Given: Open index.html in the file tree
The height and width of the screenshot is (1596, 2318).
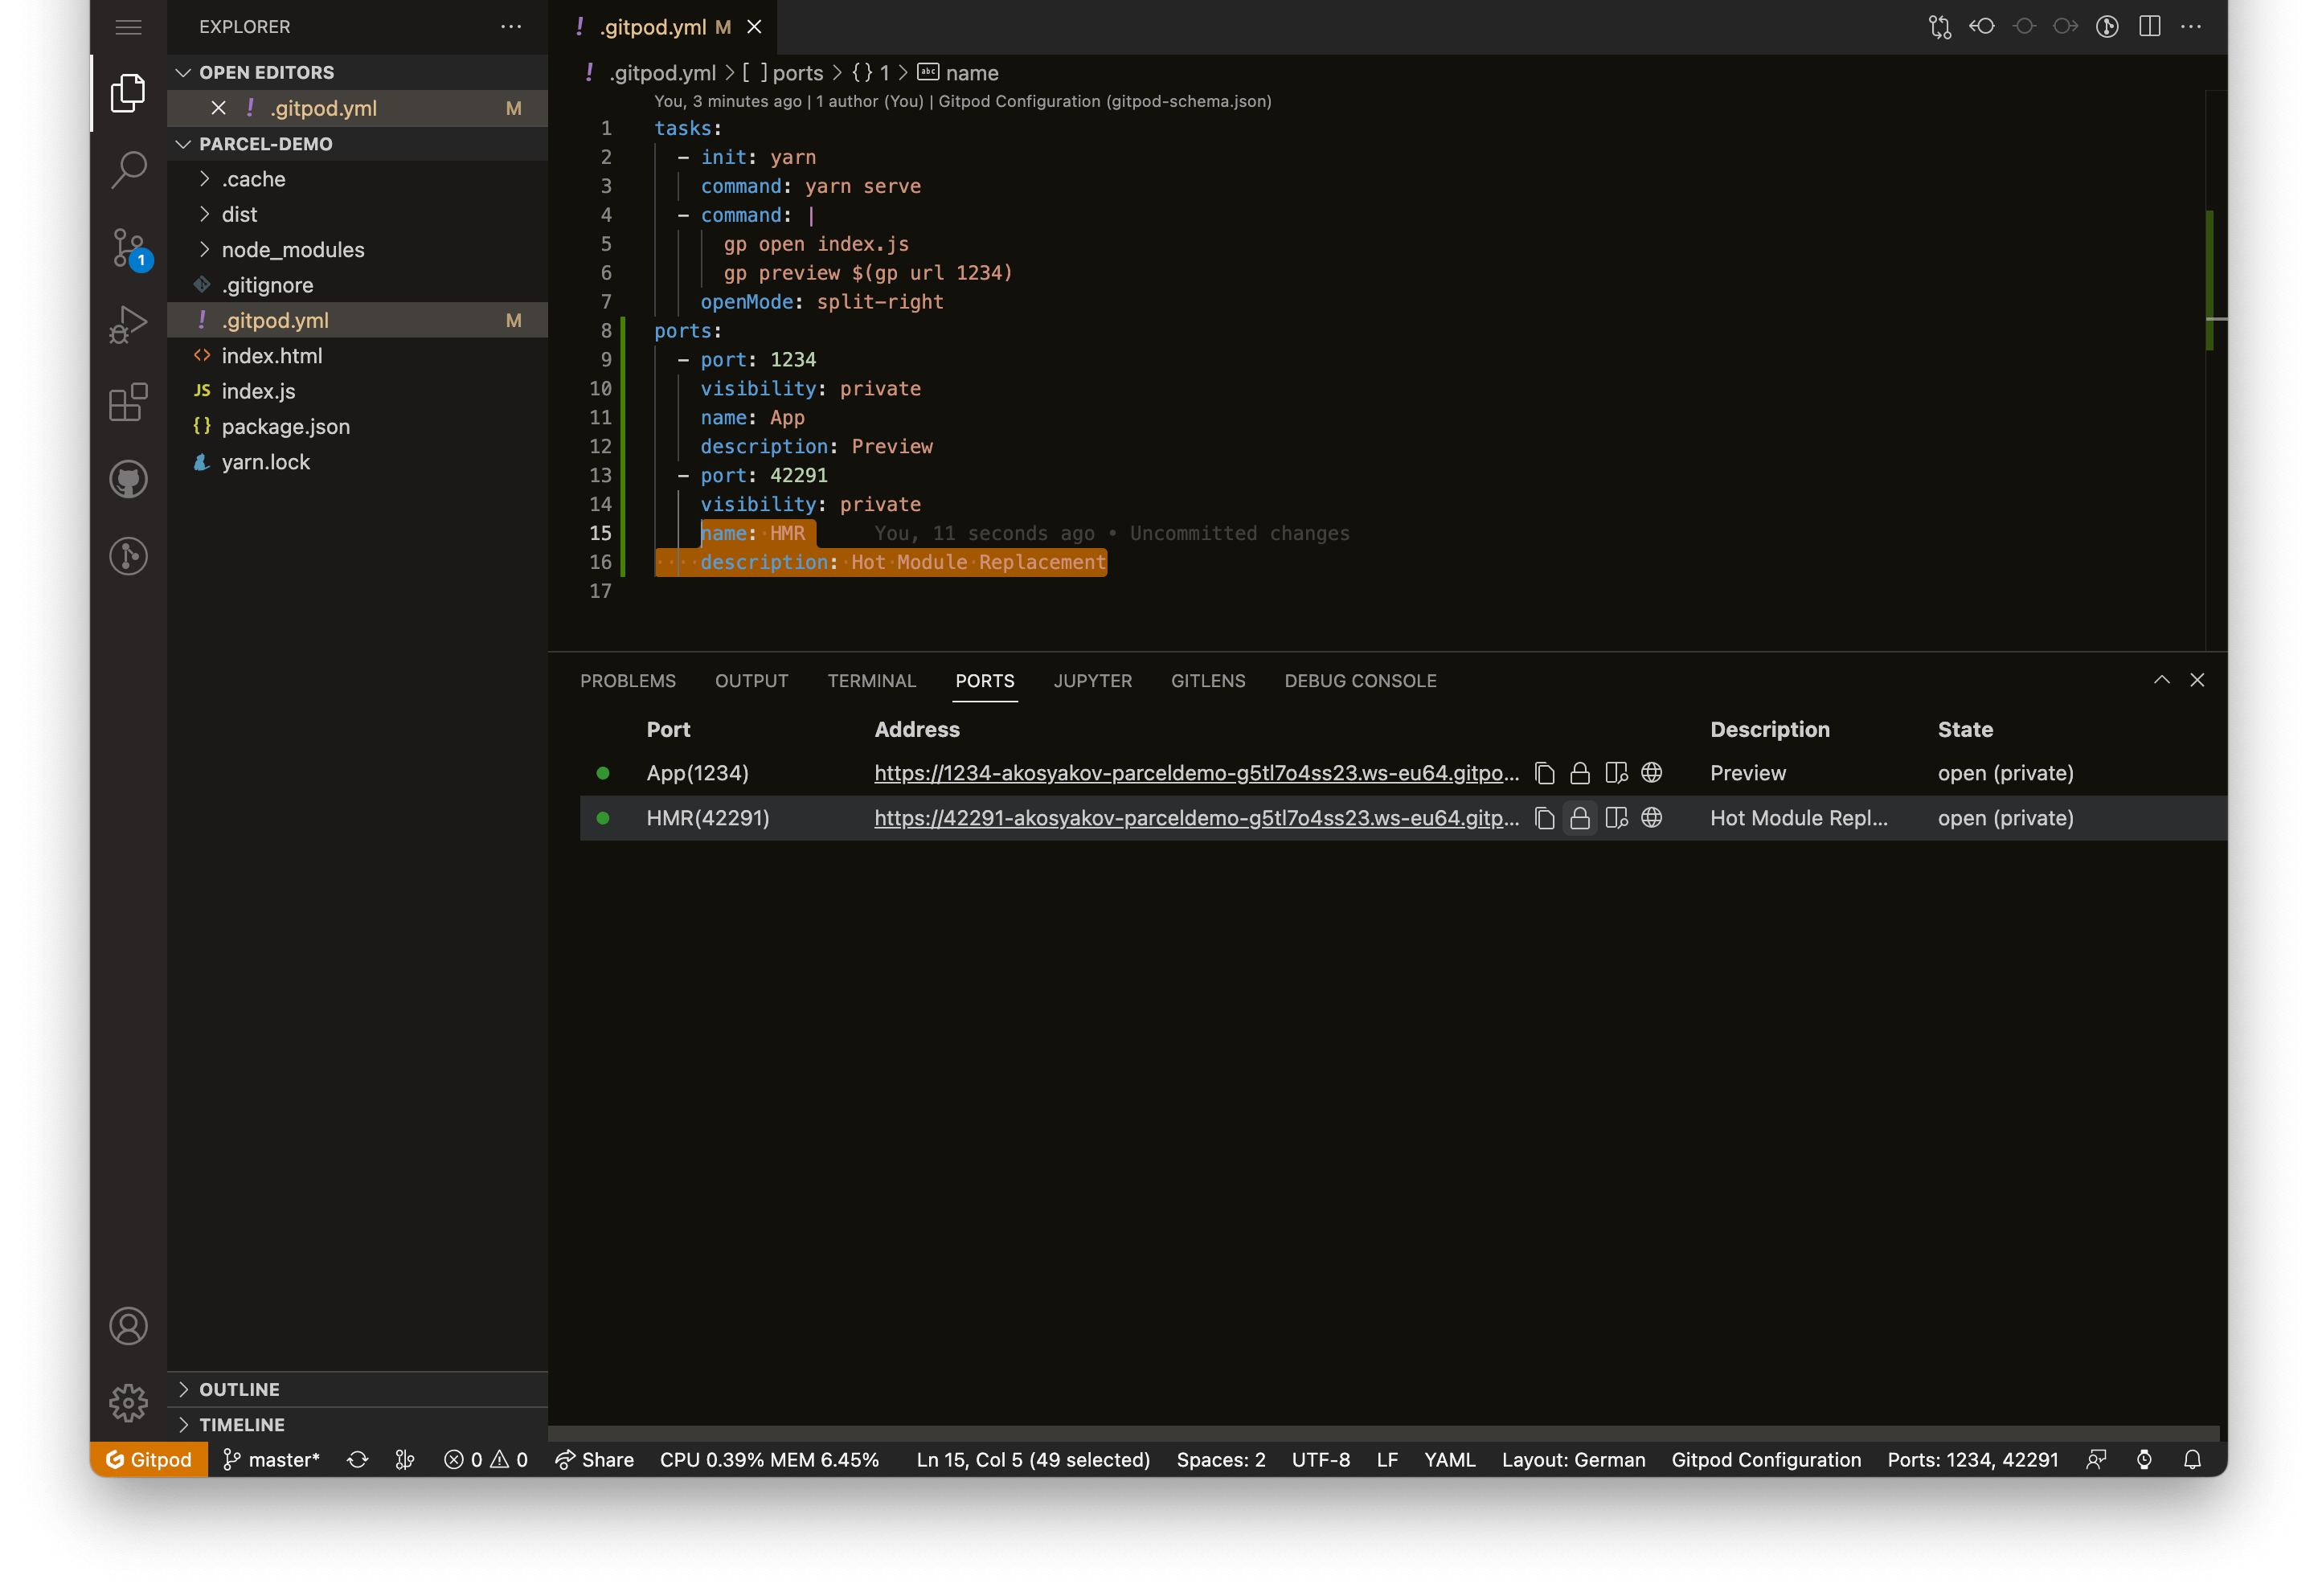Looking at the screenshot, I should [357, 356].
